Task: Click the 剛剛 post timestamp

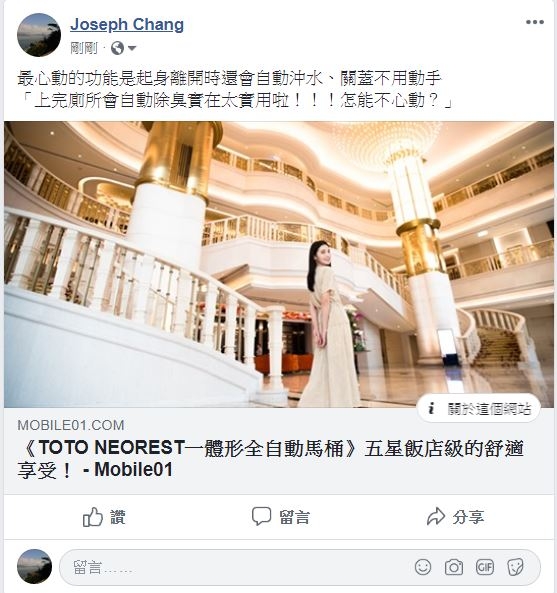Action: point(83,48)
